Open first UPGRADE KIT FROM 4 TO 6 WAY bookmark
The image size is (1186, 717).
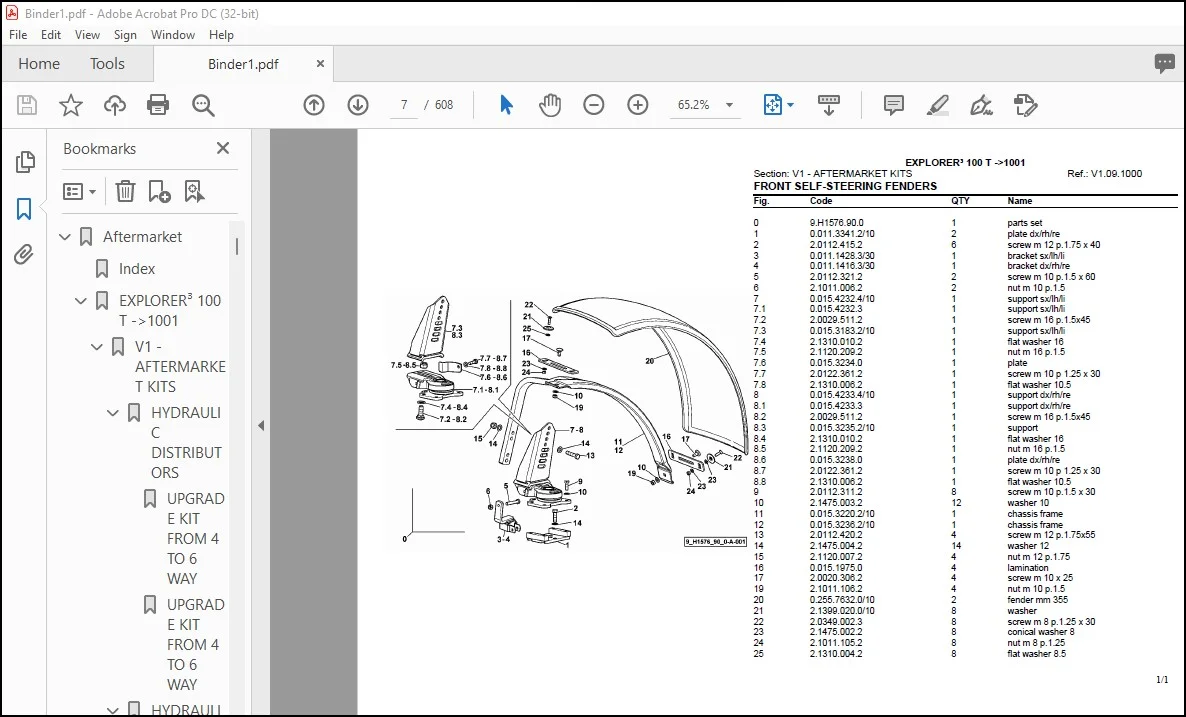pos(196,539)
